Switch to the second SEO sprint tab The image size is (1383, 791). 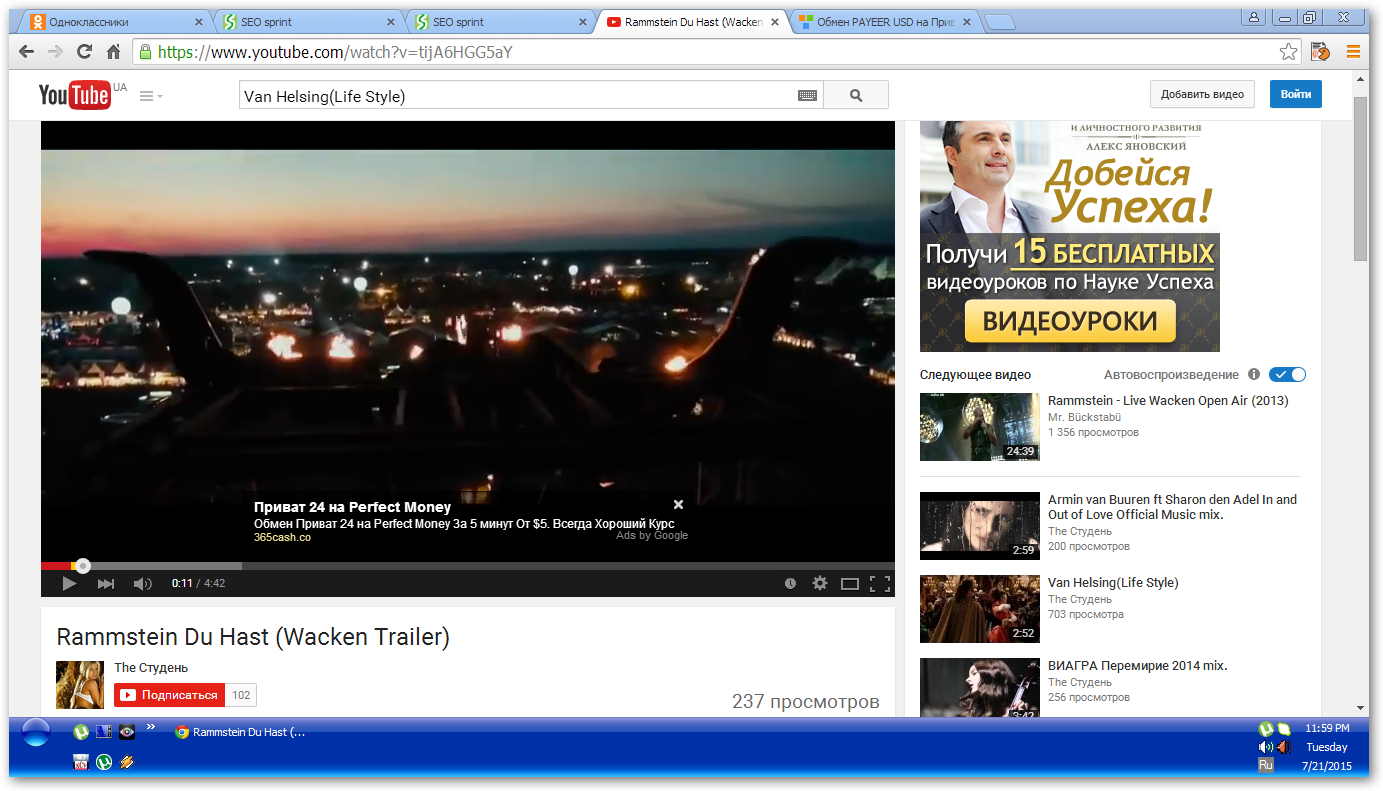pyautogui.click(x=502, y=21)
